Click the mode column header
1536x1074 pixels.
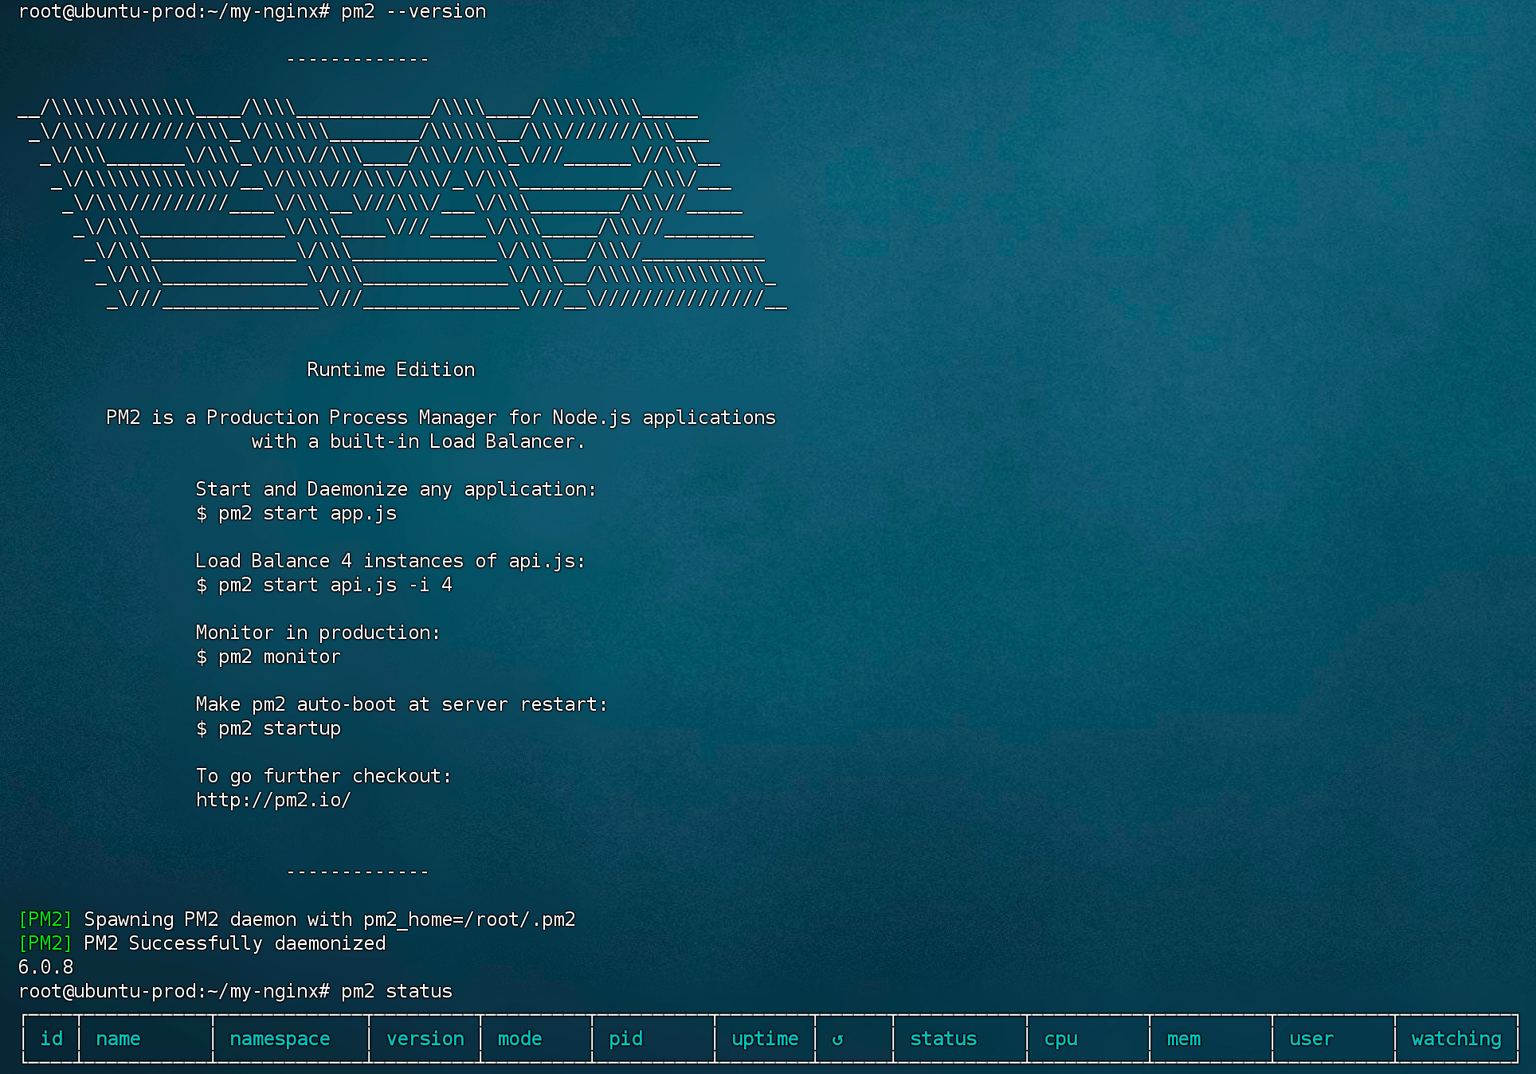(x=520, y=1039)
